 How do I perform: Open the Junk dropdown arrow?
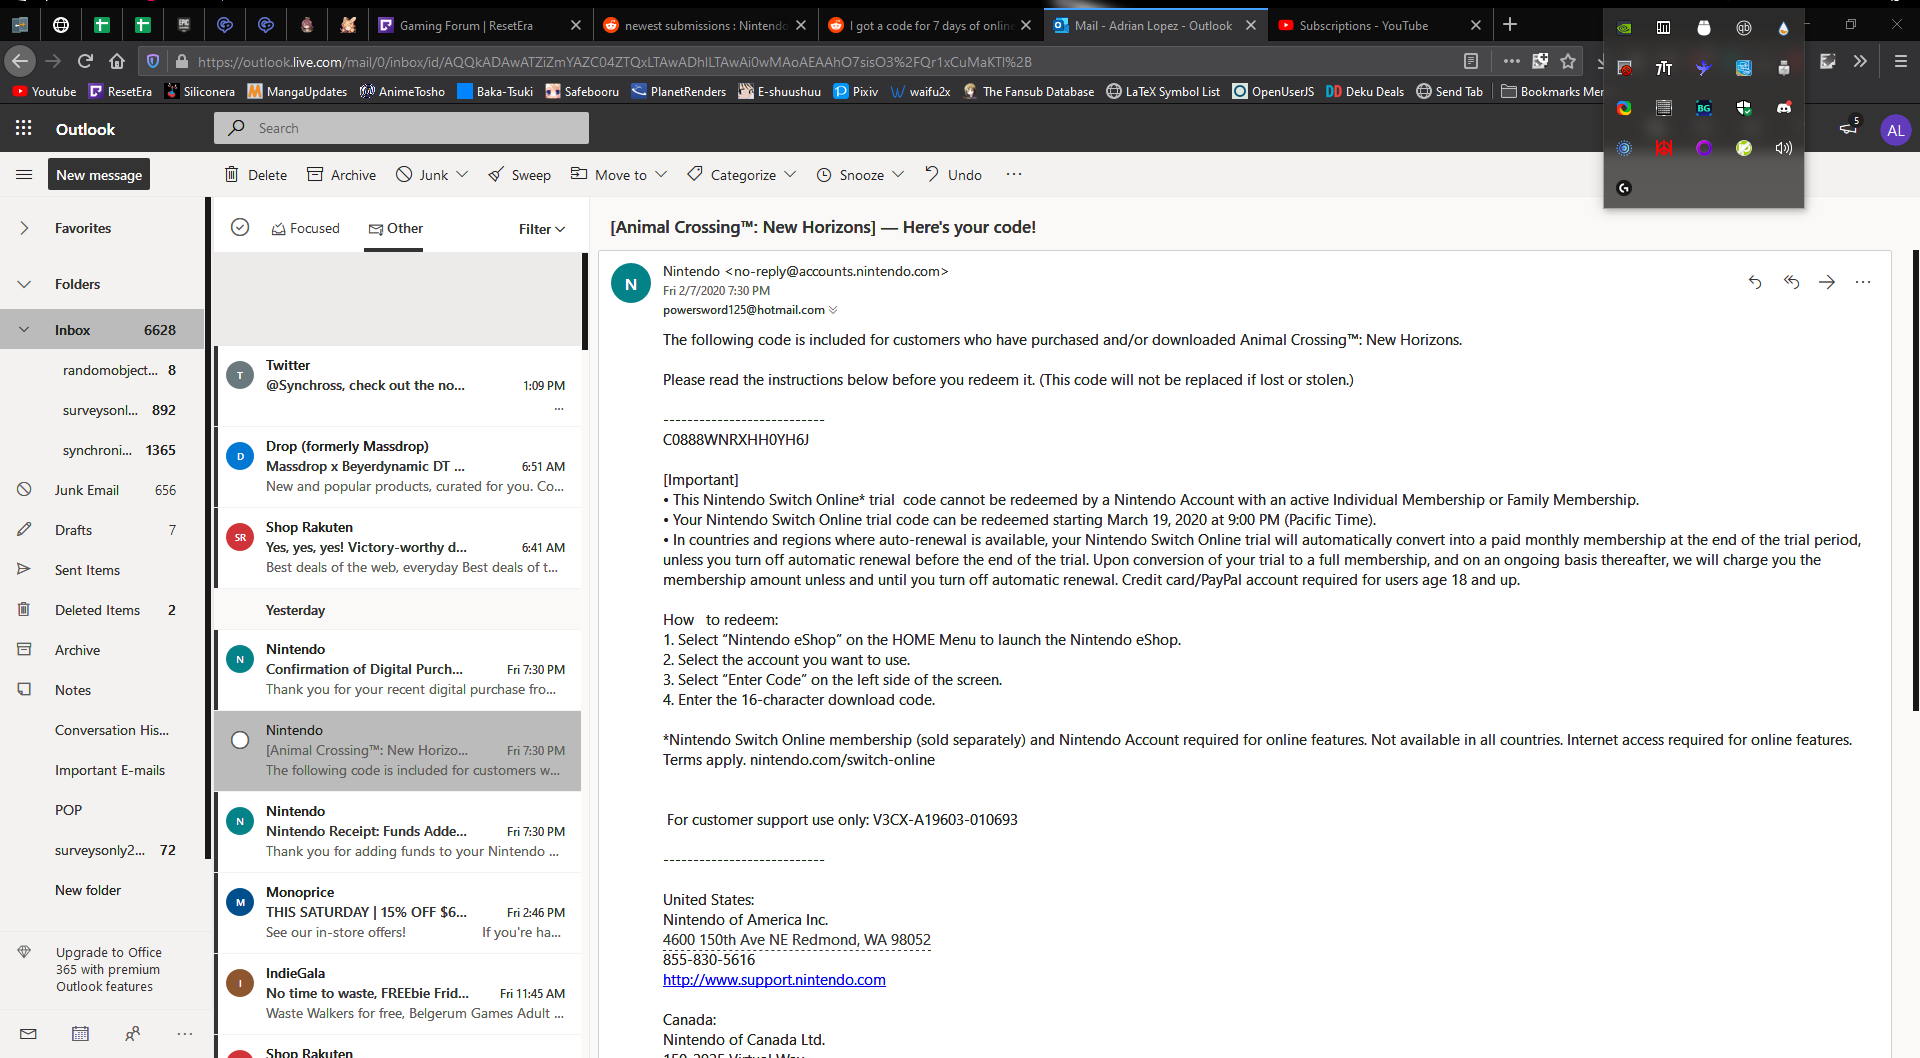(x=462, y=174)
